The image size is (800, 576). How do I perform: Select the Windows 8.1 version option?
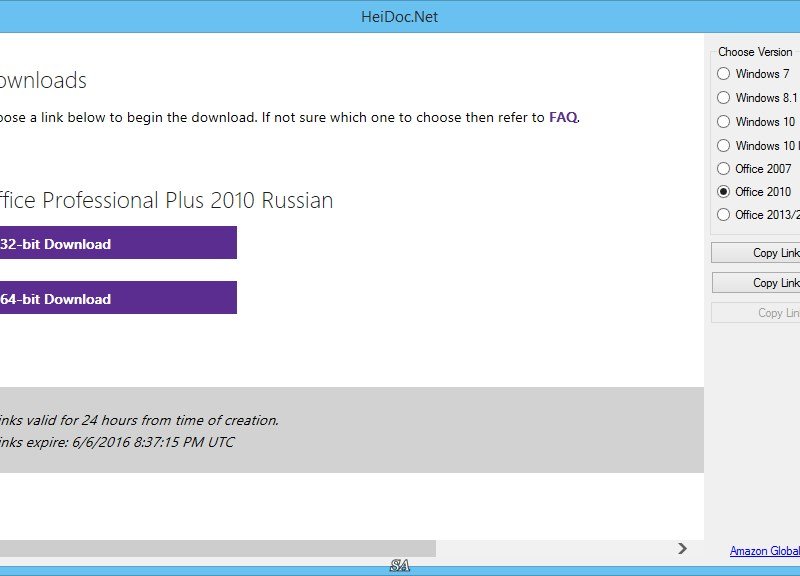(723, 97)
